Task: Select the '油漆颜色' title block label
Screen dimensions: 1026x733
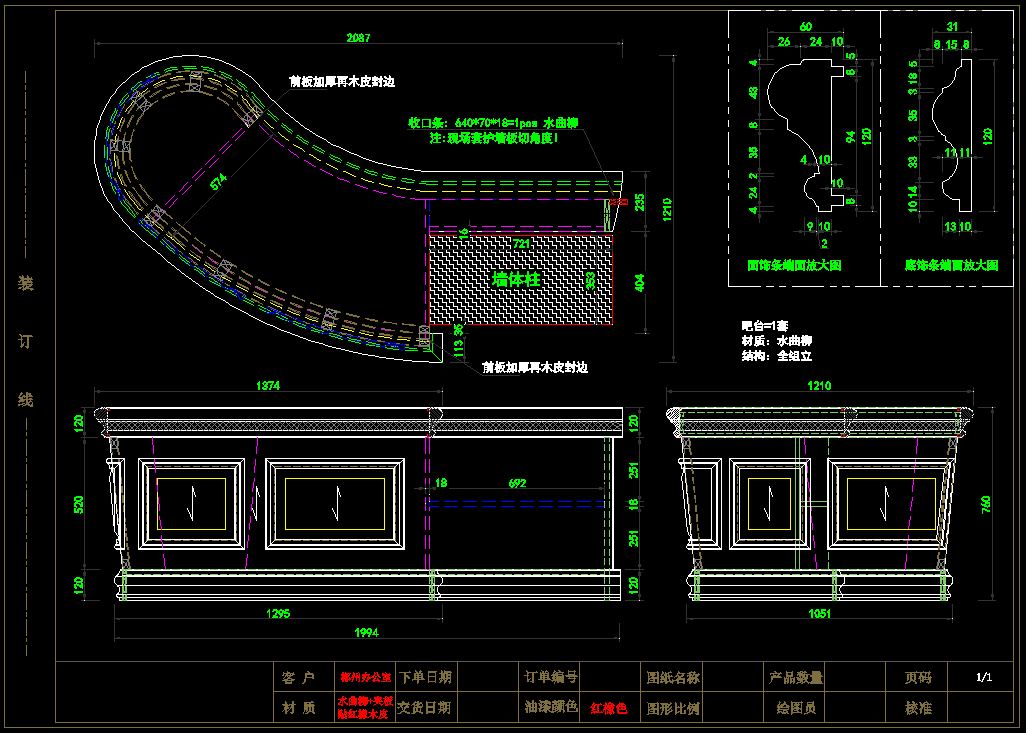Action: [x=551, y=707]
